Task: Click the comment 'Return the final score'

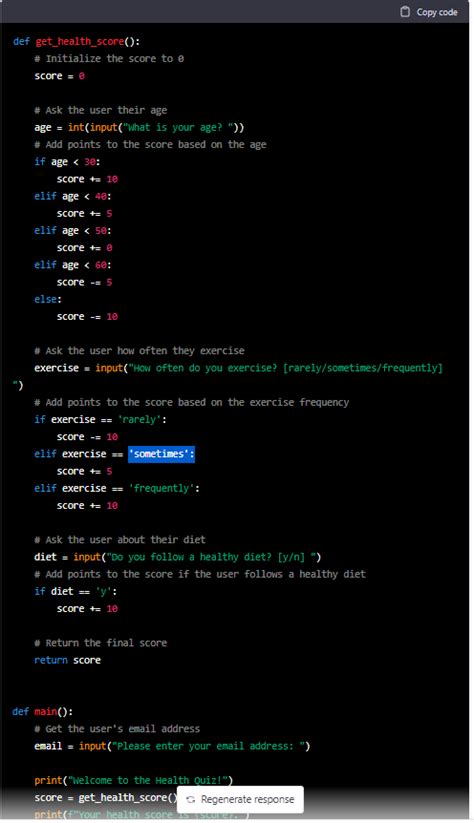Action: (101, 642)
